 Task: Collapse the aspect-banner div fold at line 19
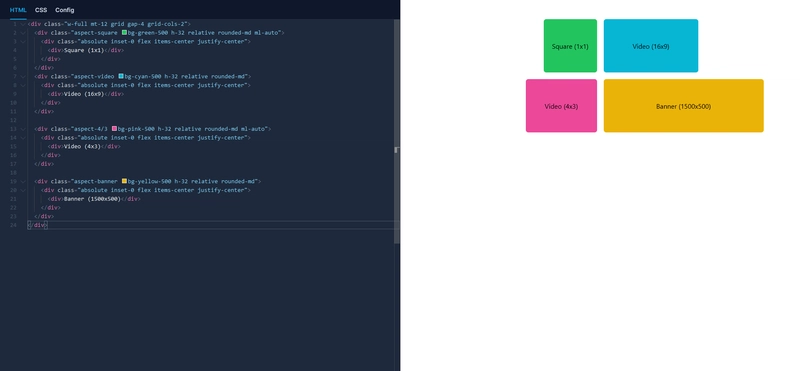22,181
